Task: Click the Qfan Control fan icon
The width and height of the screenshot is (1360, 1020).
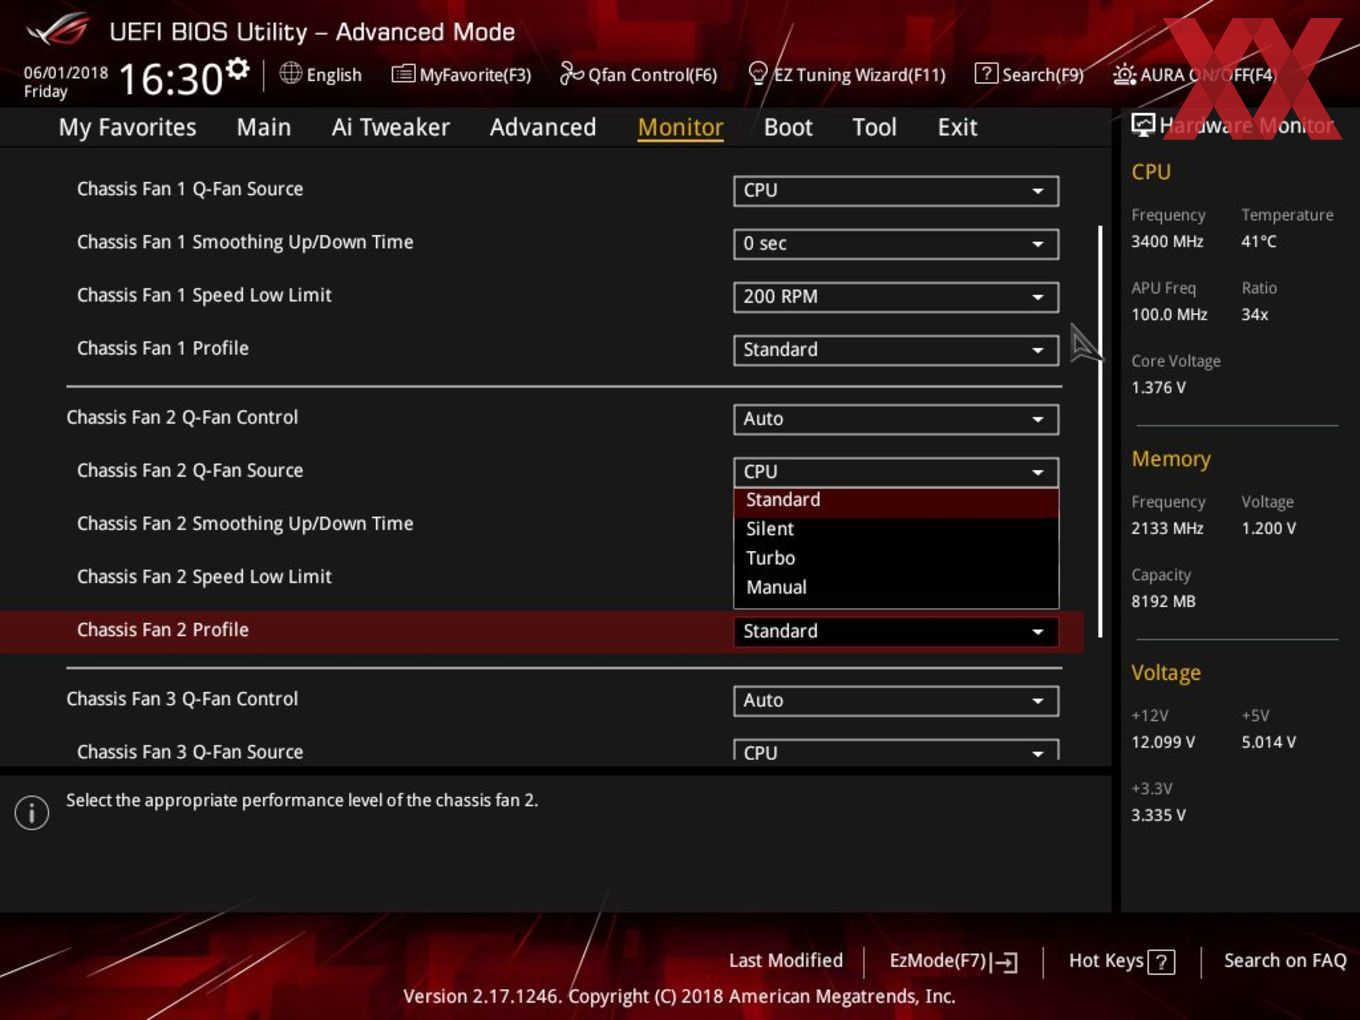Action: 571,73
